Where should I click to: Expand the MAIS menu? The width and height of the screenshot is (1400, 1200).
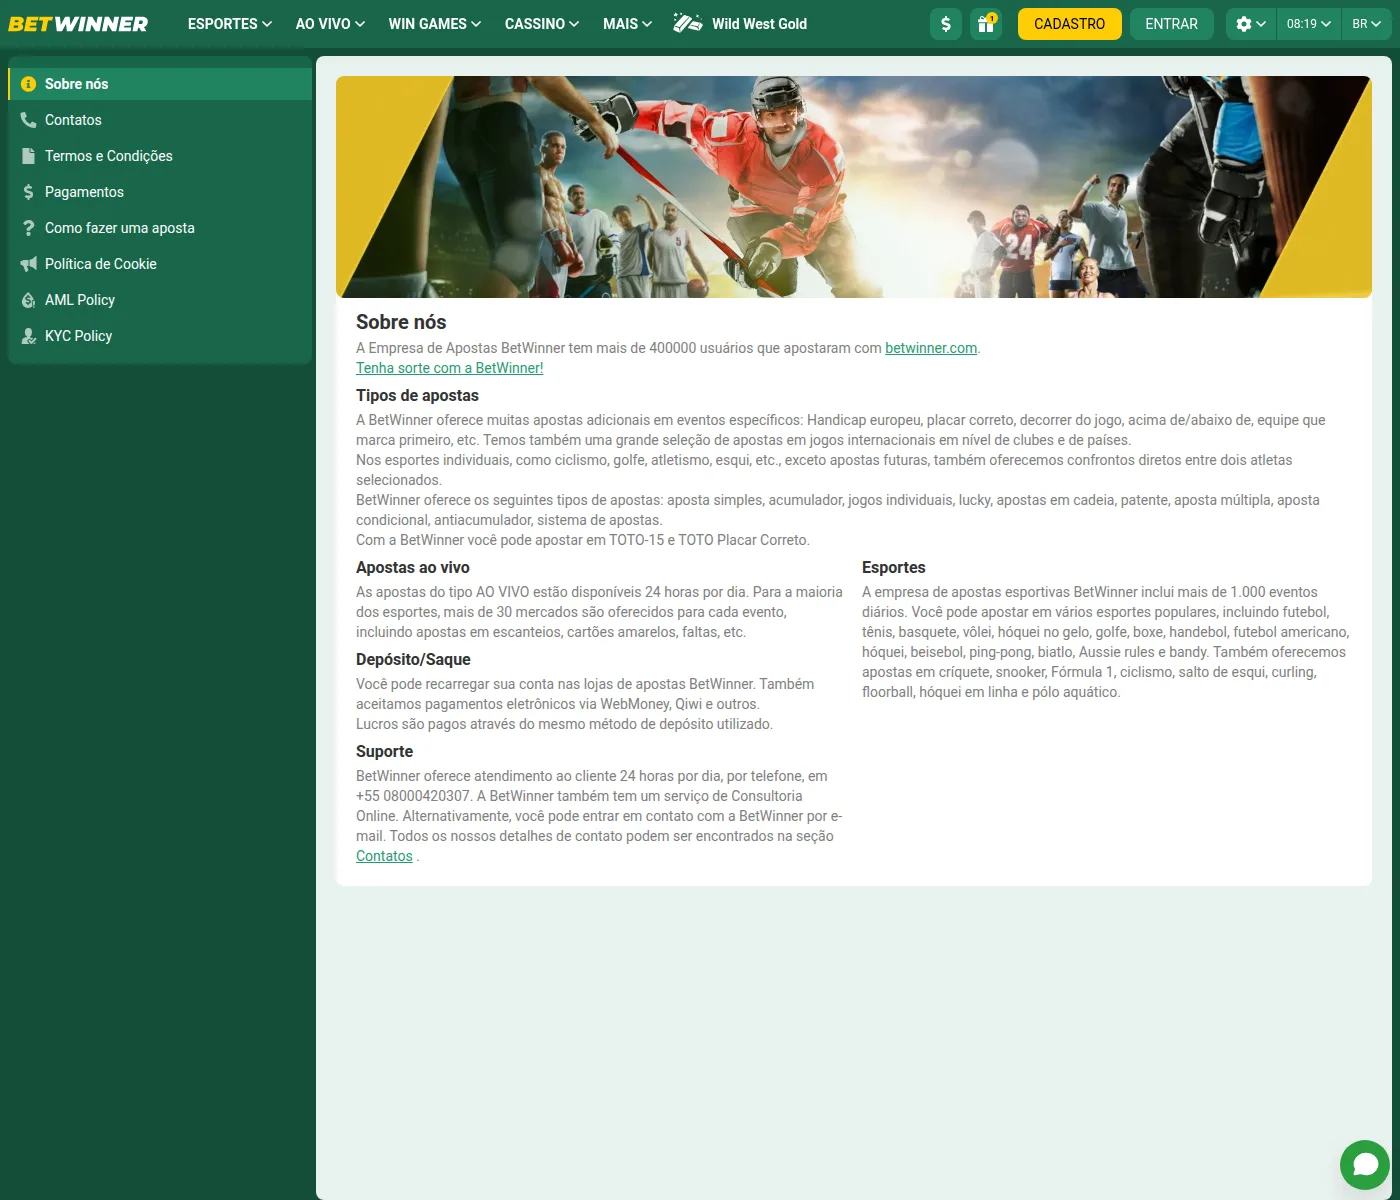[627, 24]
